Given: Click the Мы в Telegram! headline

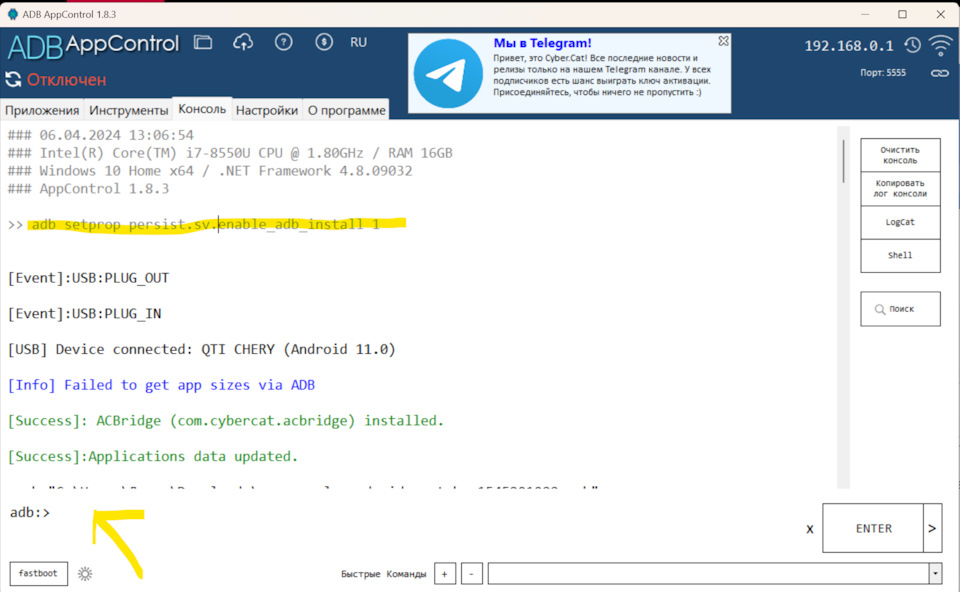Looking at the screenshot, I should tap(542, 43).
